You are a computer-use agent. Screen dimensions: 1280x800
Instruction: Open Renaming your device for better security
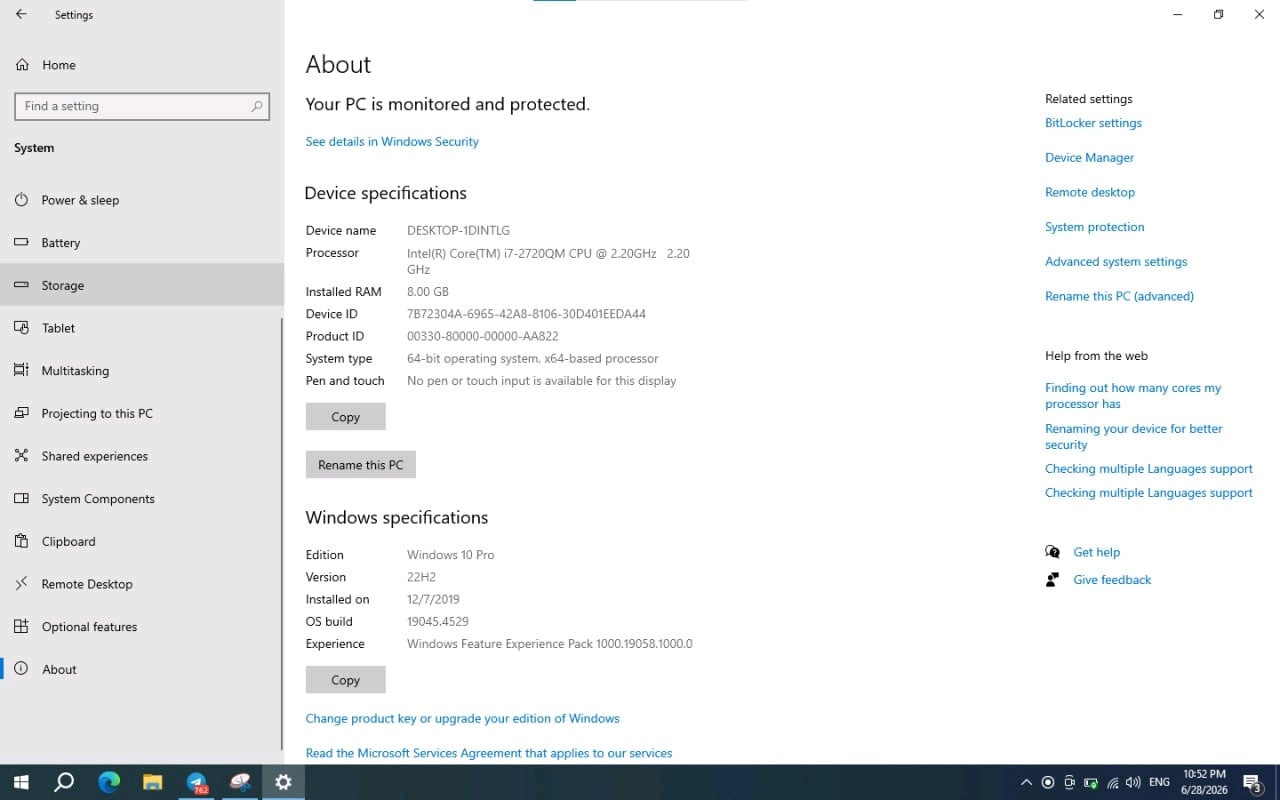[1134, 437]
